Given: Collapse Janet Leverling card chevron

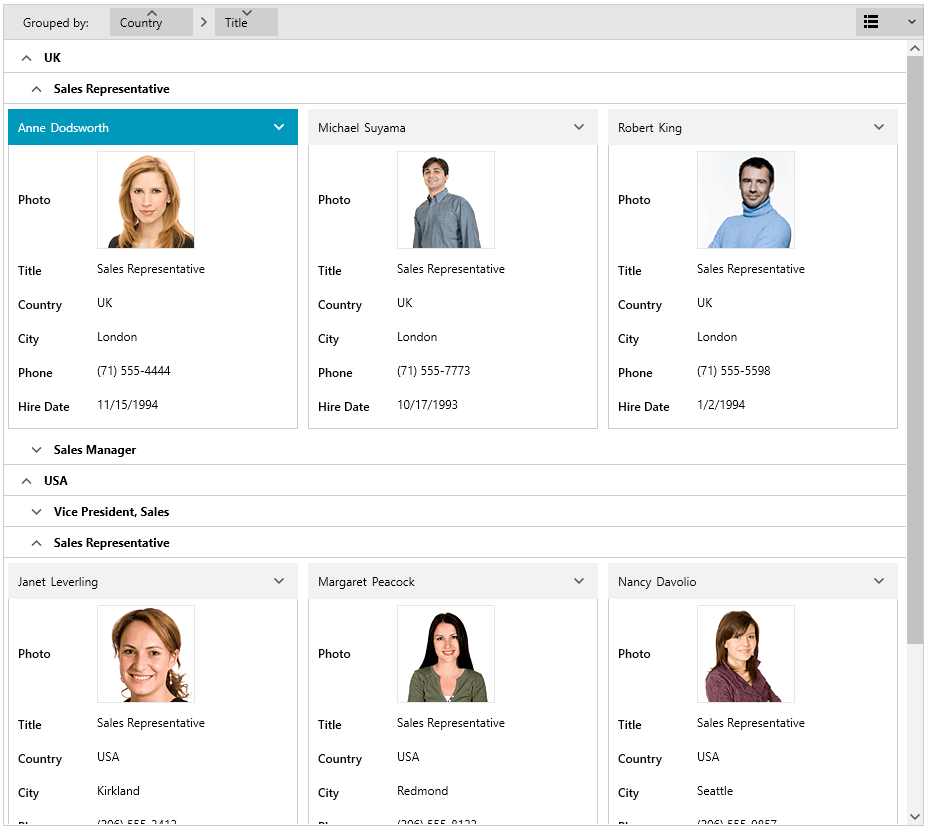Looking at the screenshot, I should click(279, 581).
